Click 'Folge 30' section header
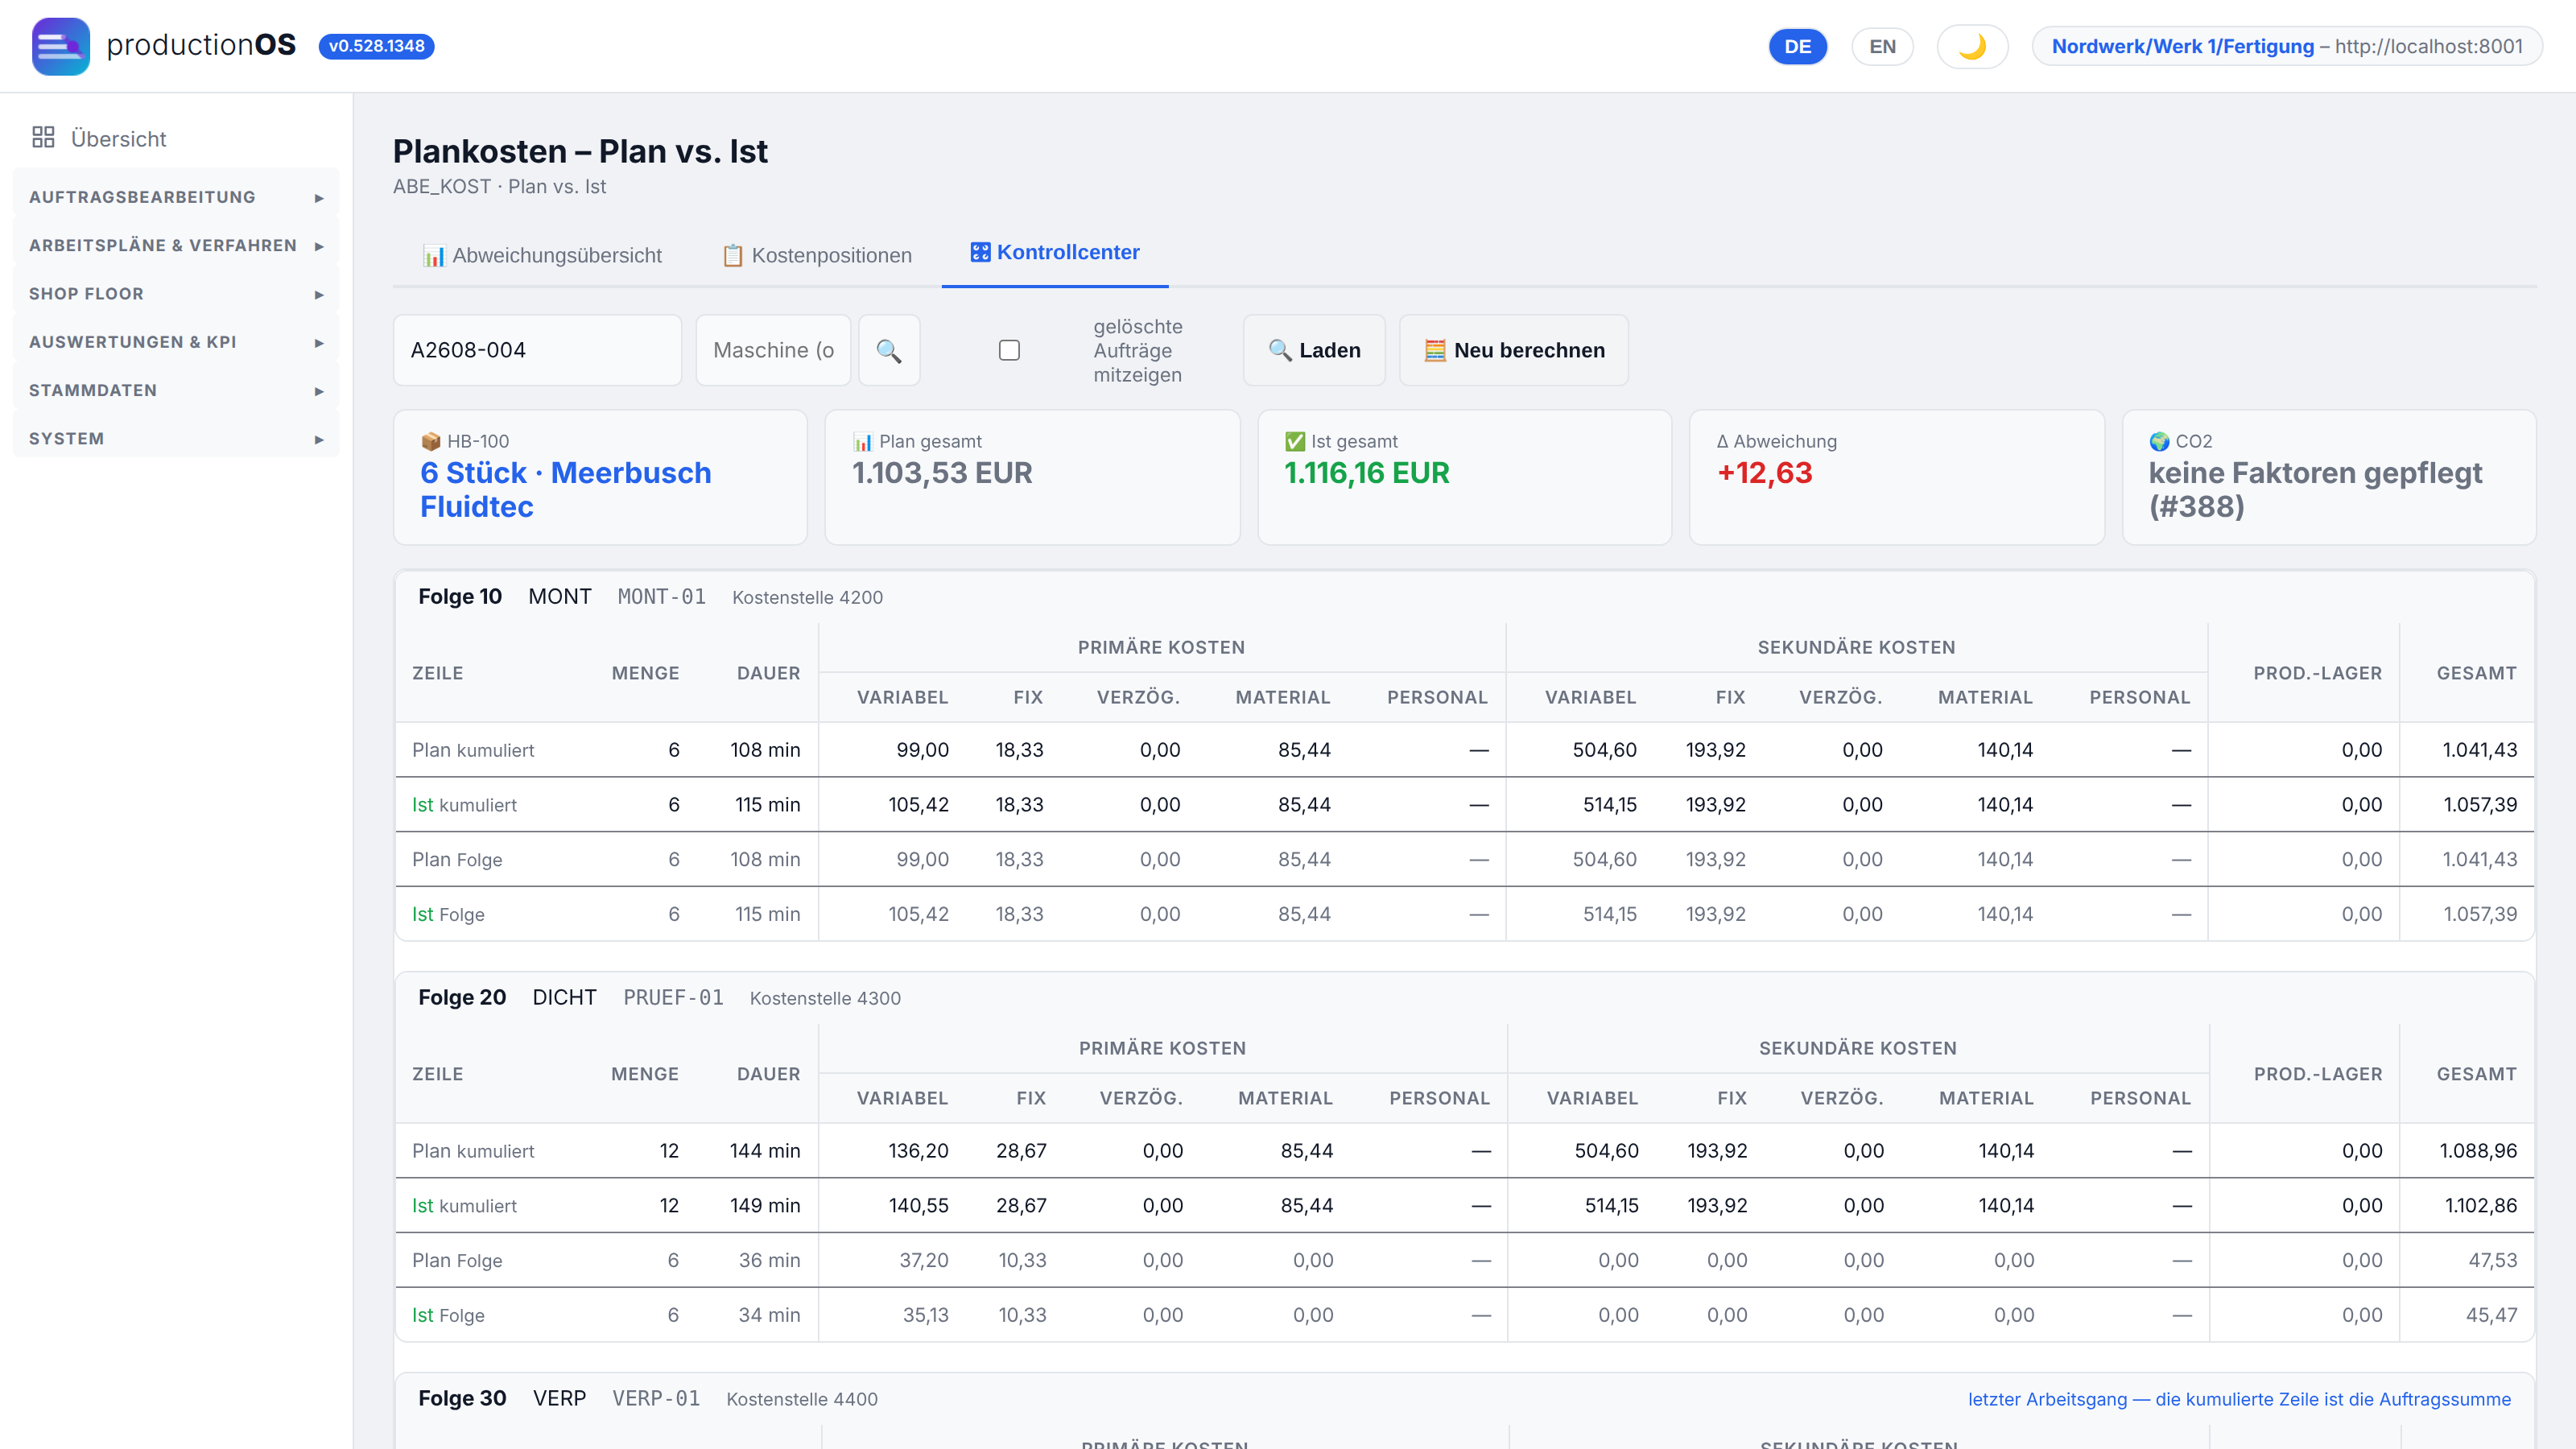The width and height of the screenshot is (2576, 1449). click(462, 1398)
